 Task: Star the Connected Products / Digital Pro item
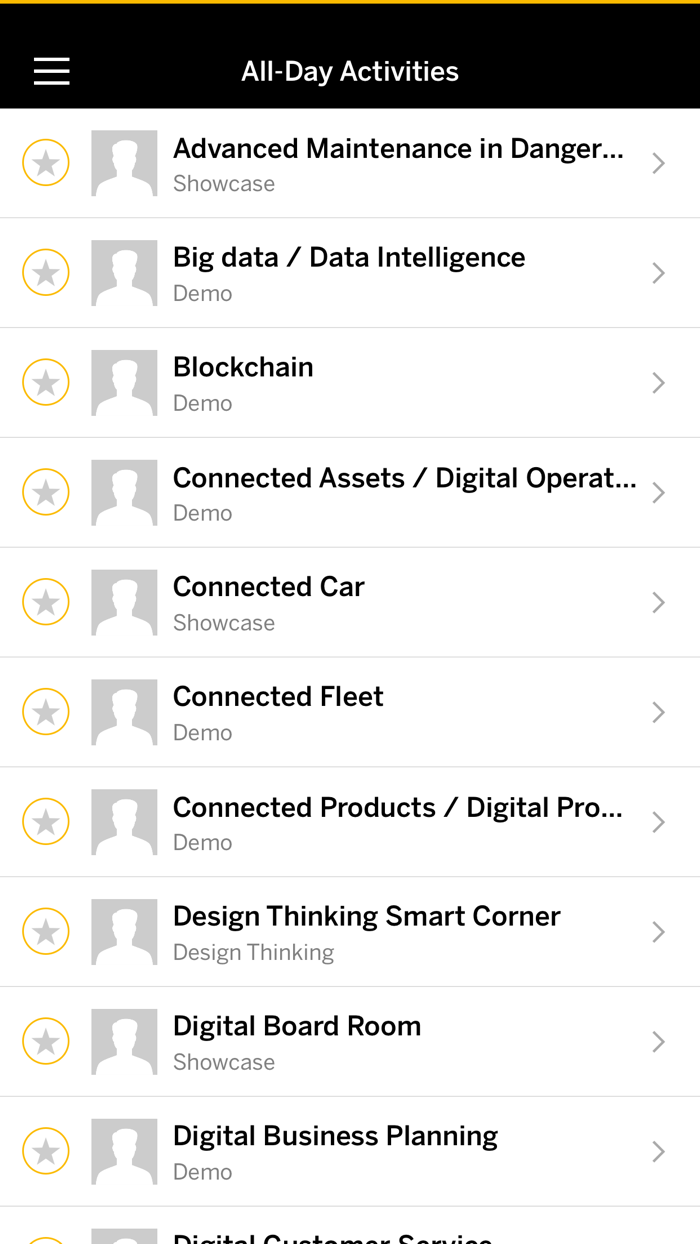45,821
